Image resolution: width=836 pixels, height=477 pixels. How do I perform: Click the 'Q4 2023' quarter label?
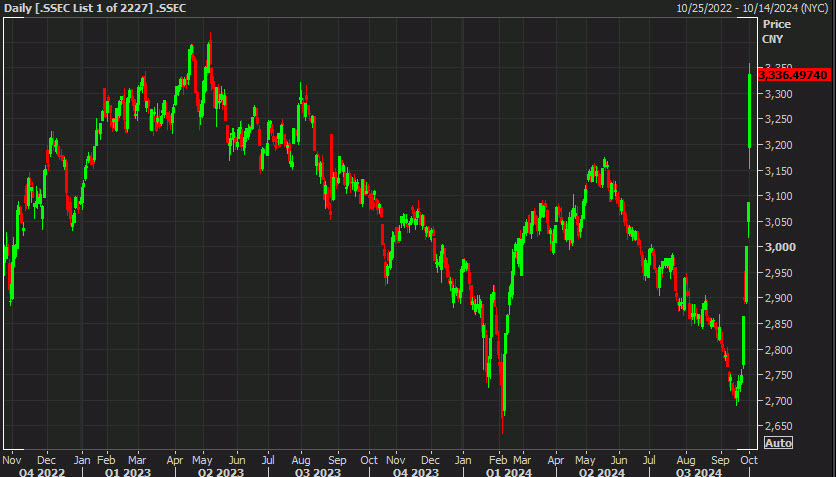click(416, 472)
